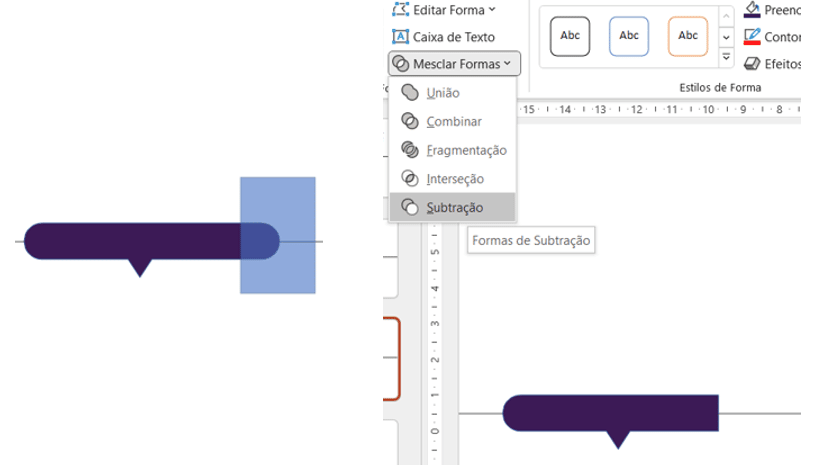Choose Interseção from merge menu

point(452,179)
